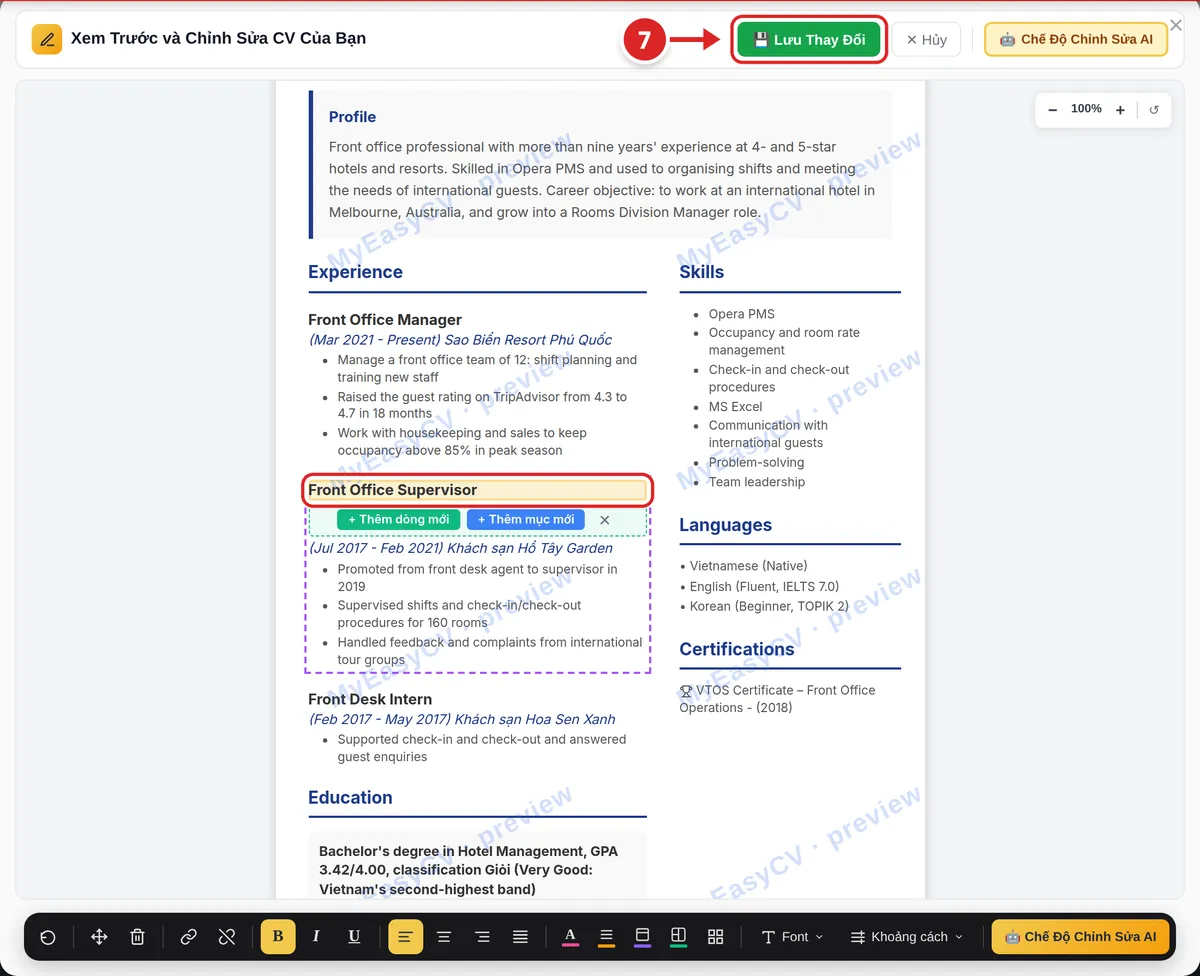This screenshot has height=976, width=1200.
Task: Click Chế Độ Chỉnh Sửa AI in the bottom toolbar
Action: 1080,937
